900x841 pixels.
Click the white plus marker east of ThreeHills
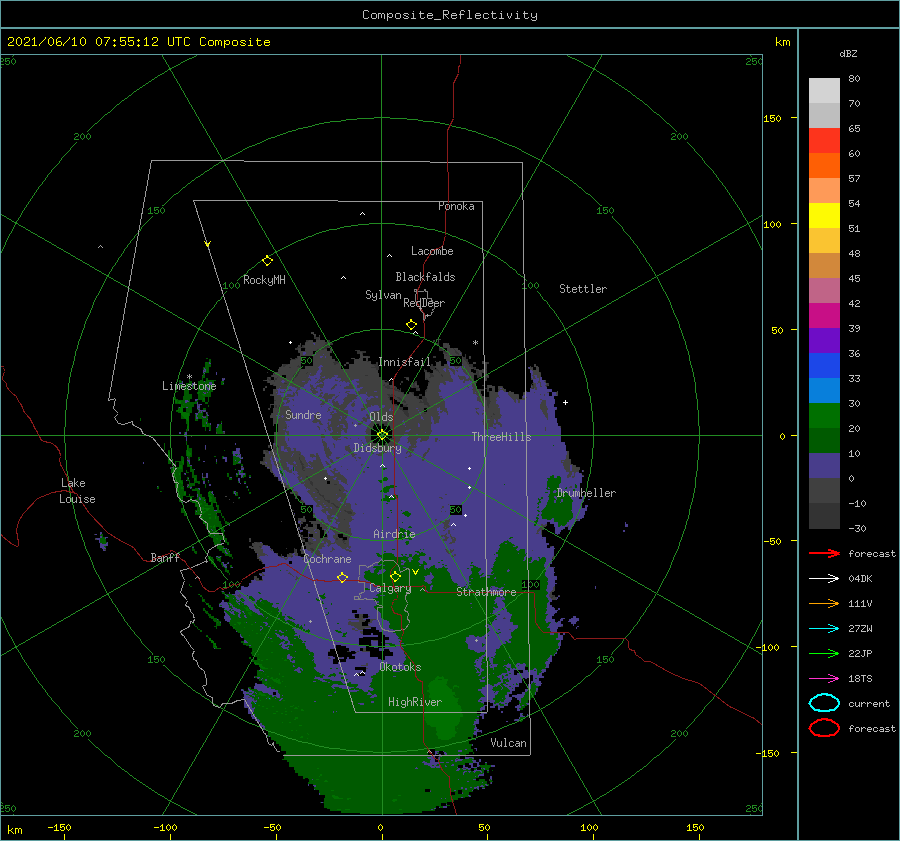pos(565,402)
